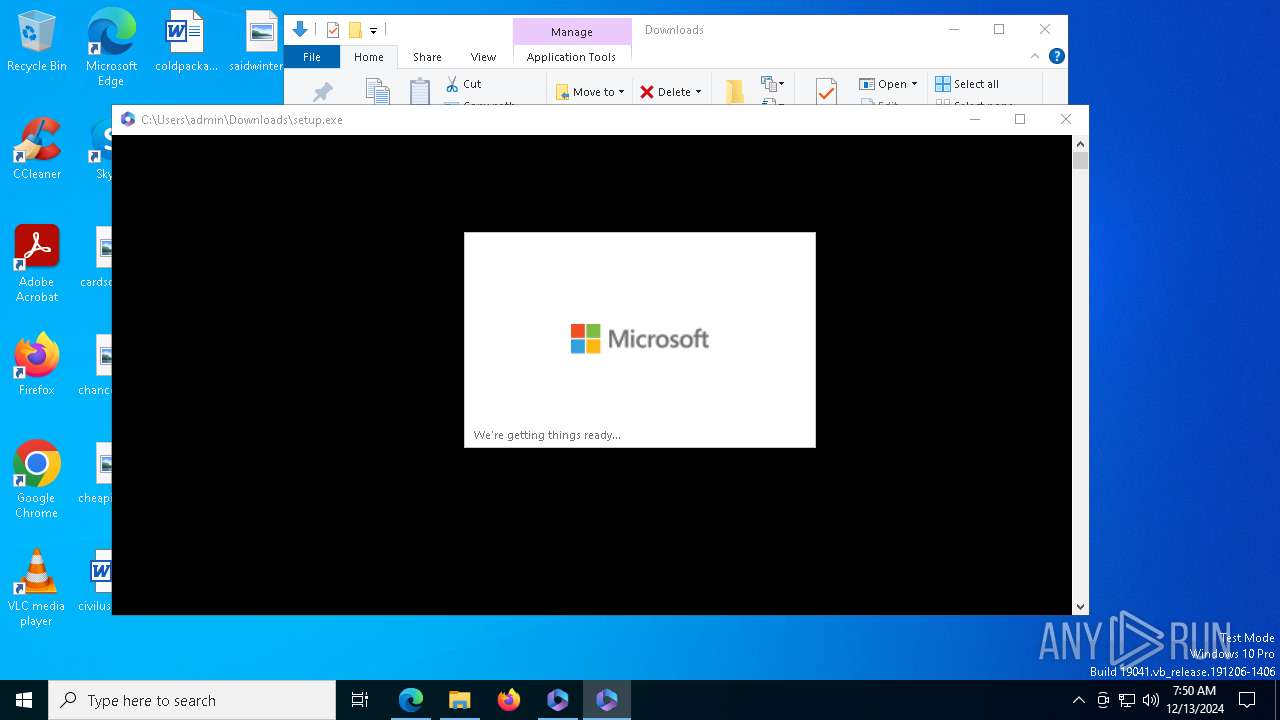Open Edge from the taskbar

tap(411, 700)
